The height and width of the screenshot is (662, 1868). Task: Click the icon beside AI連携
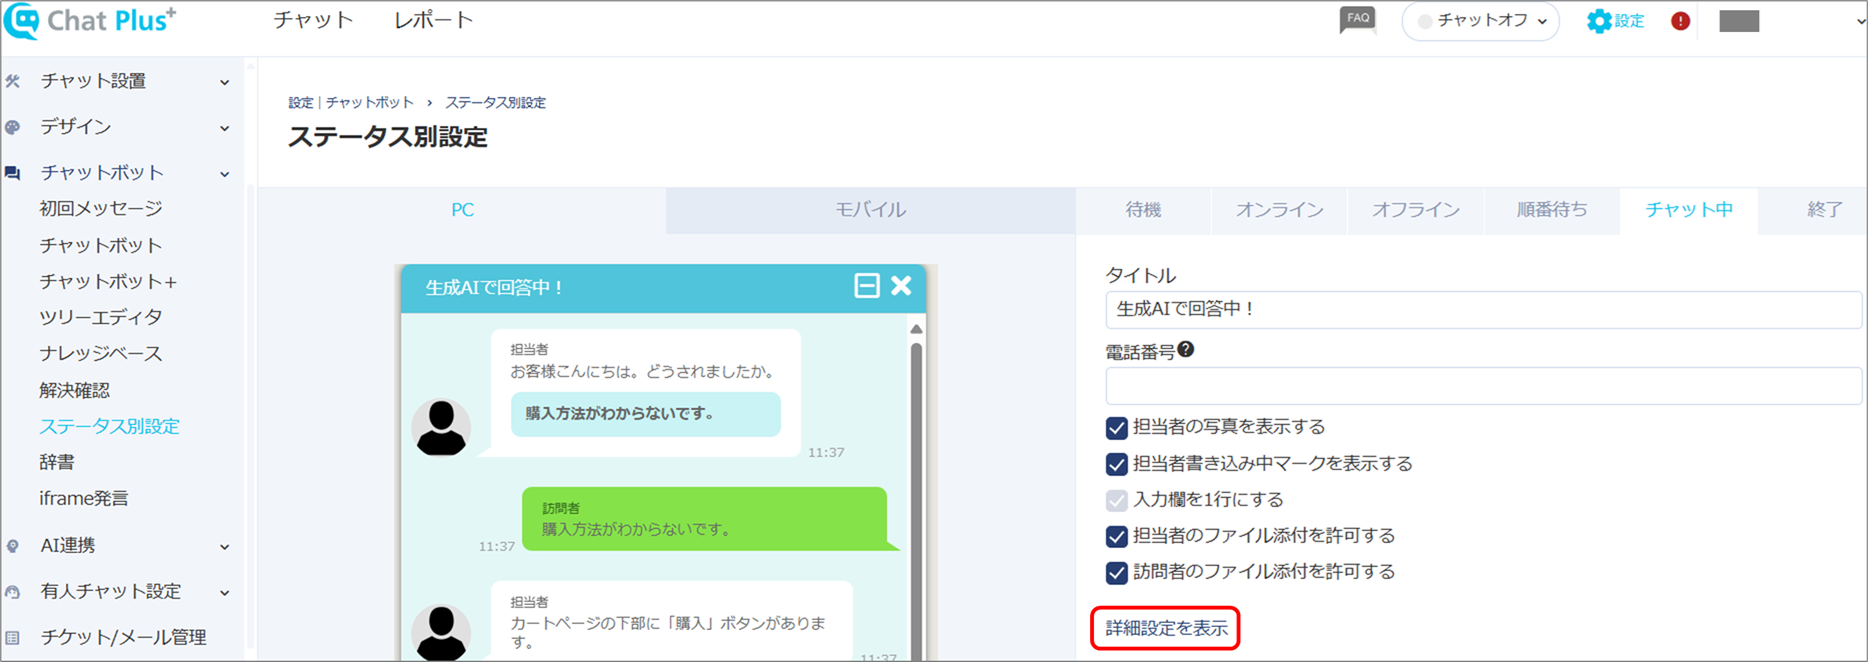coord(13,546)
